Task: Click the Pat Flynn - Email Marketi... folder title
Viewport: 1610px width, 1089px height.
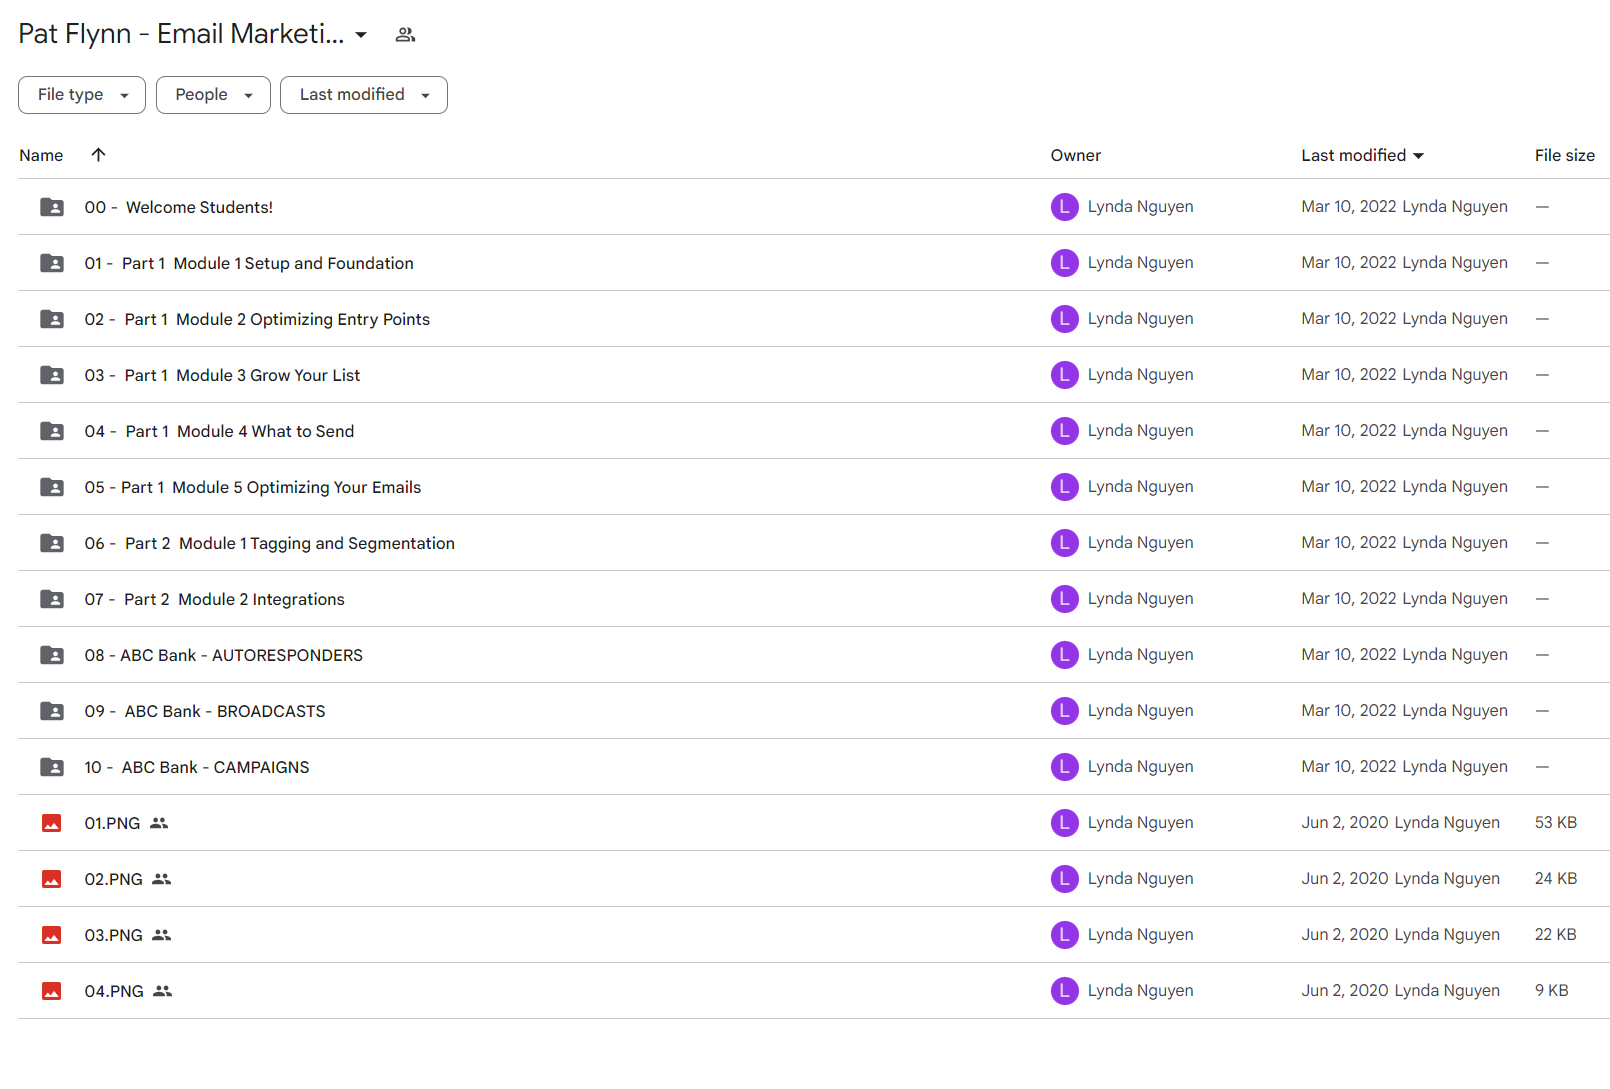Action: (181, 34)
